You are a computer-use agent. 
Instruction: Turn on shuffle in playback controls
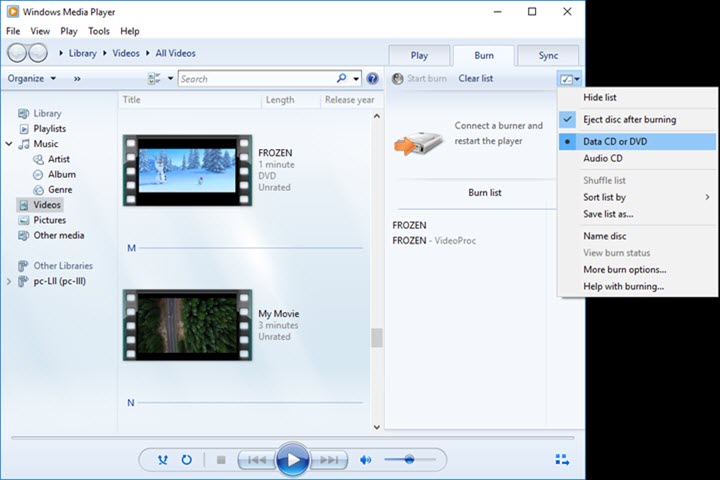[x=163, y=460]
